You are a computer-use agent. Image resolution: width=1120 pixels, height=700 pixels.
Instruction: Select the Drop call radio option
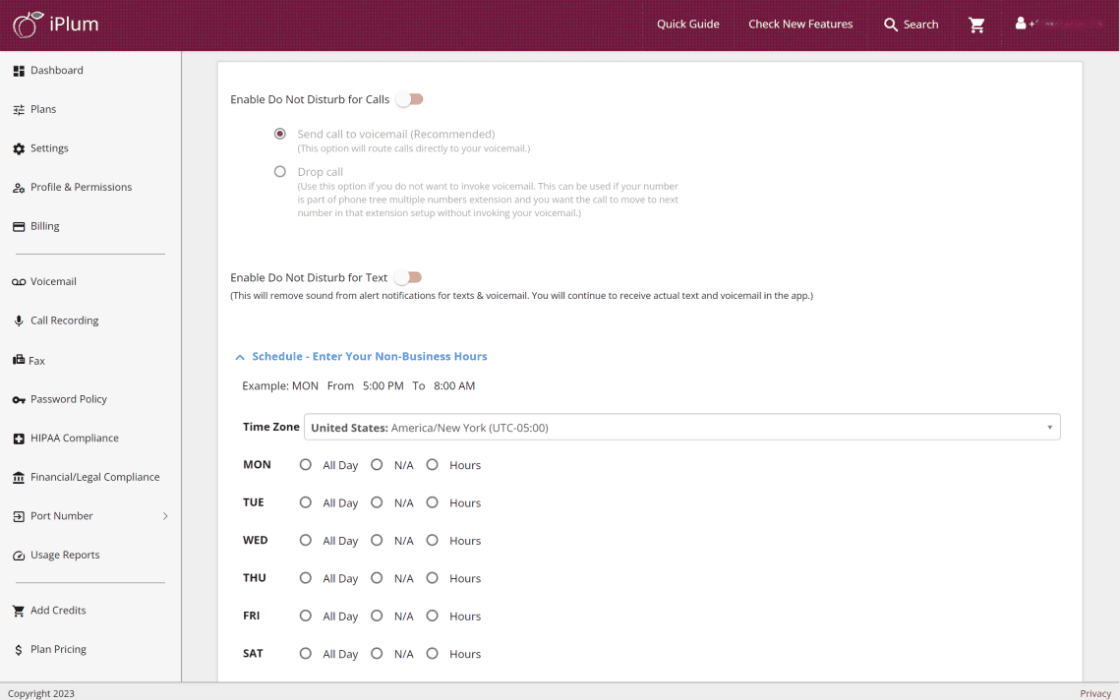280,172
